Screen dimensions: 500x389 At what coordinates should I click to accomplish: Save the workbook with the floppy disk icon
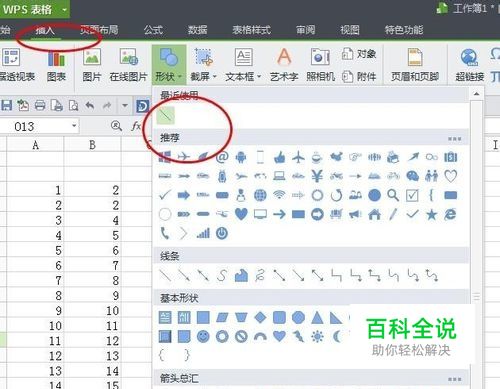[x=7, y=106]
